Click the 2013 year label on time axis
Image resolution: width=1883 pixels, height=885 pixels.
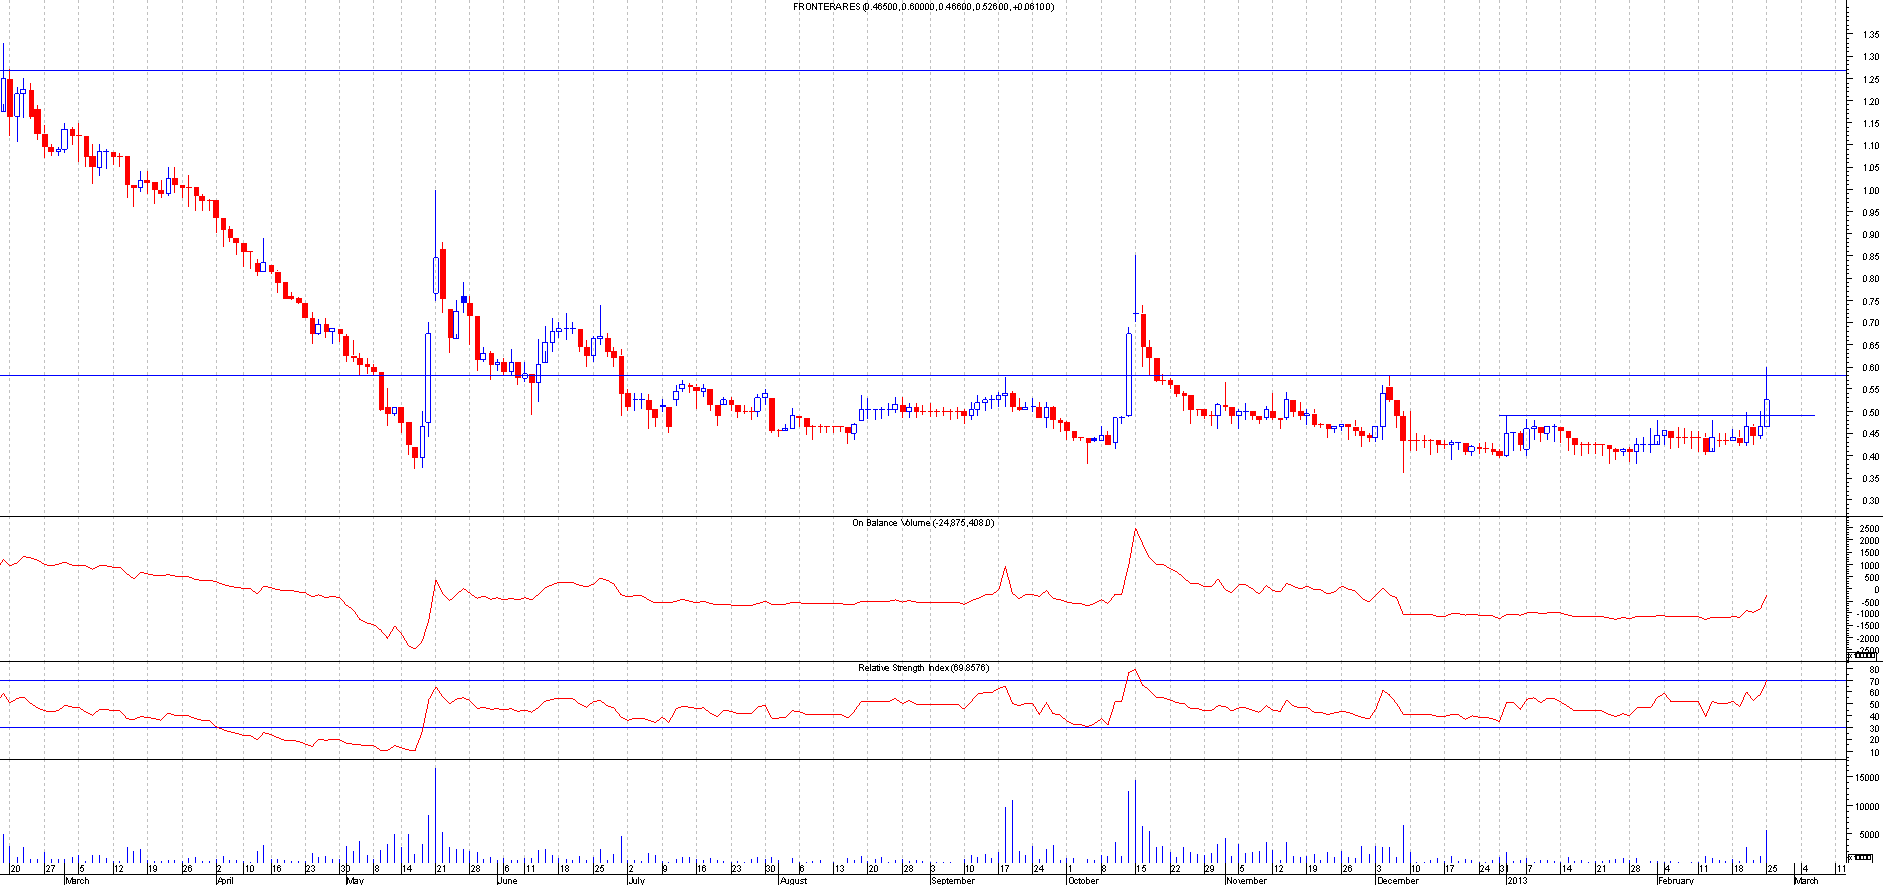point(1517,881)
